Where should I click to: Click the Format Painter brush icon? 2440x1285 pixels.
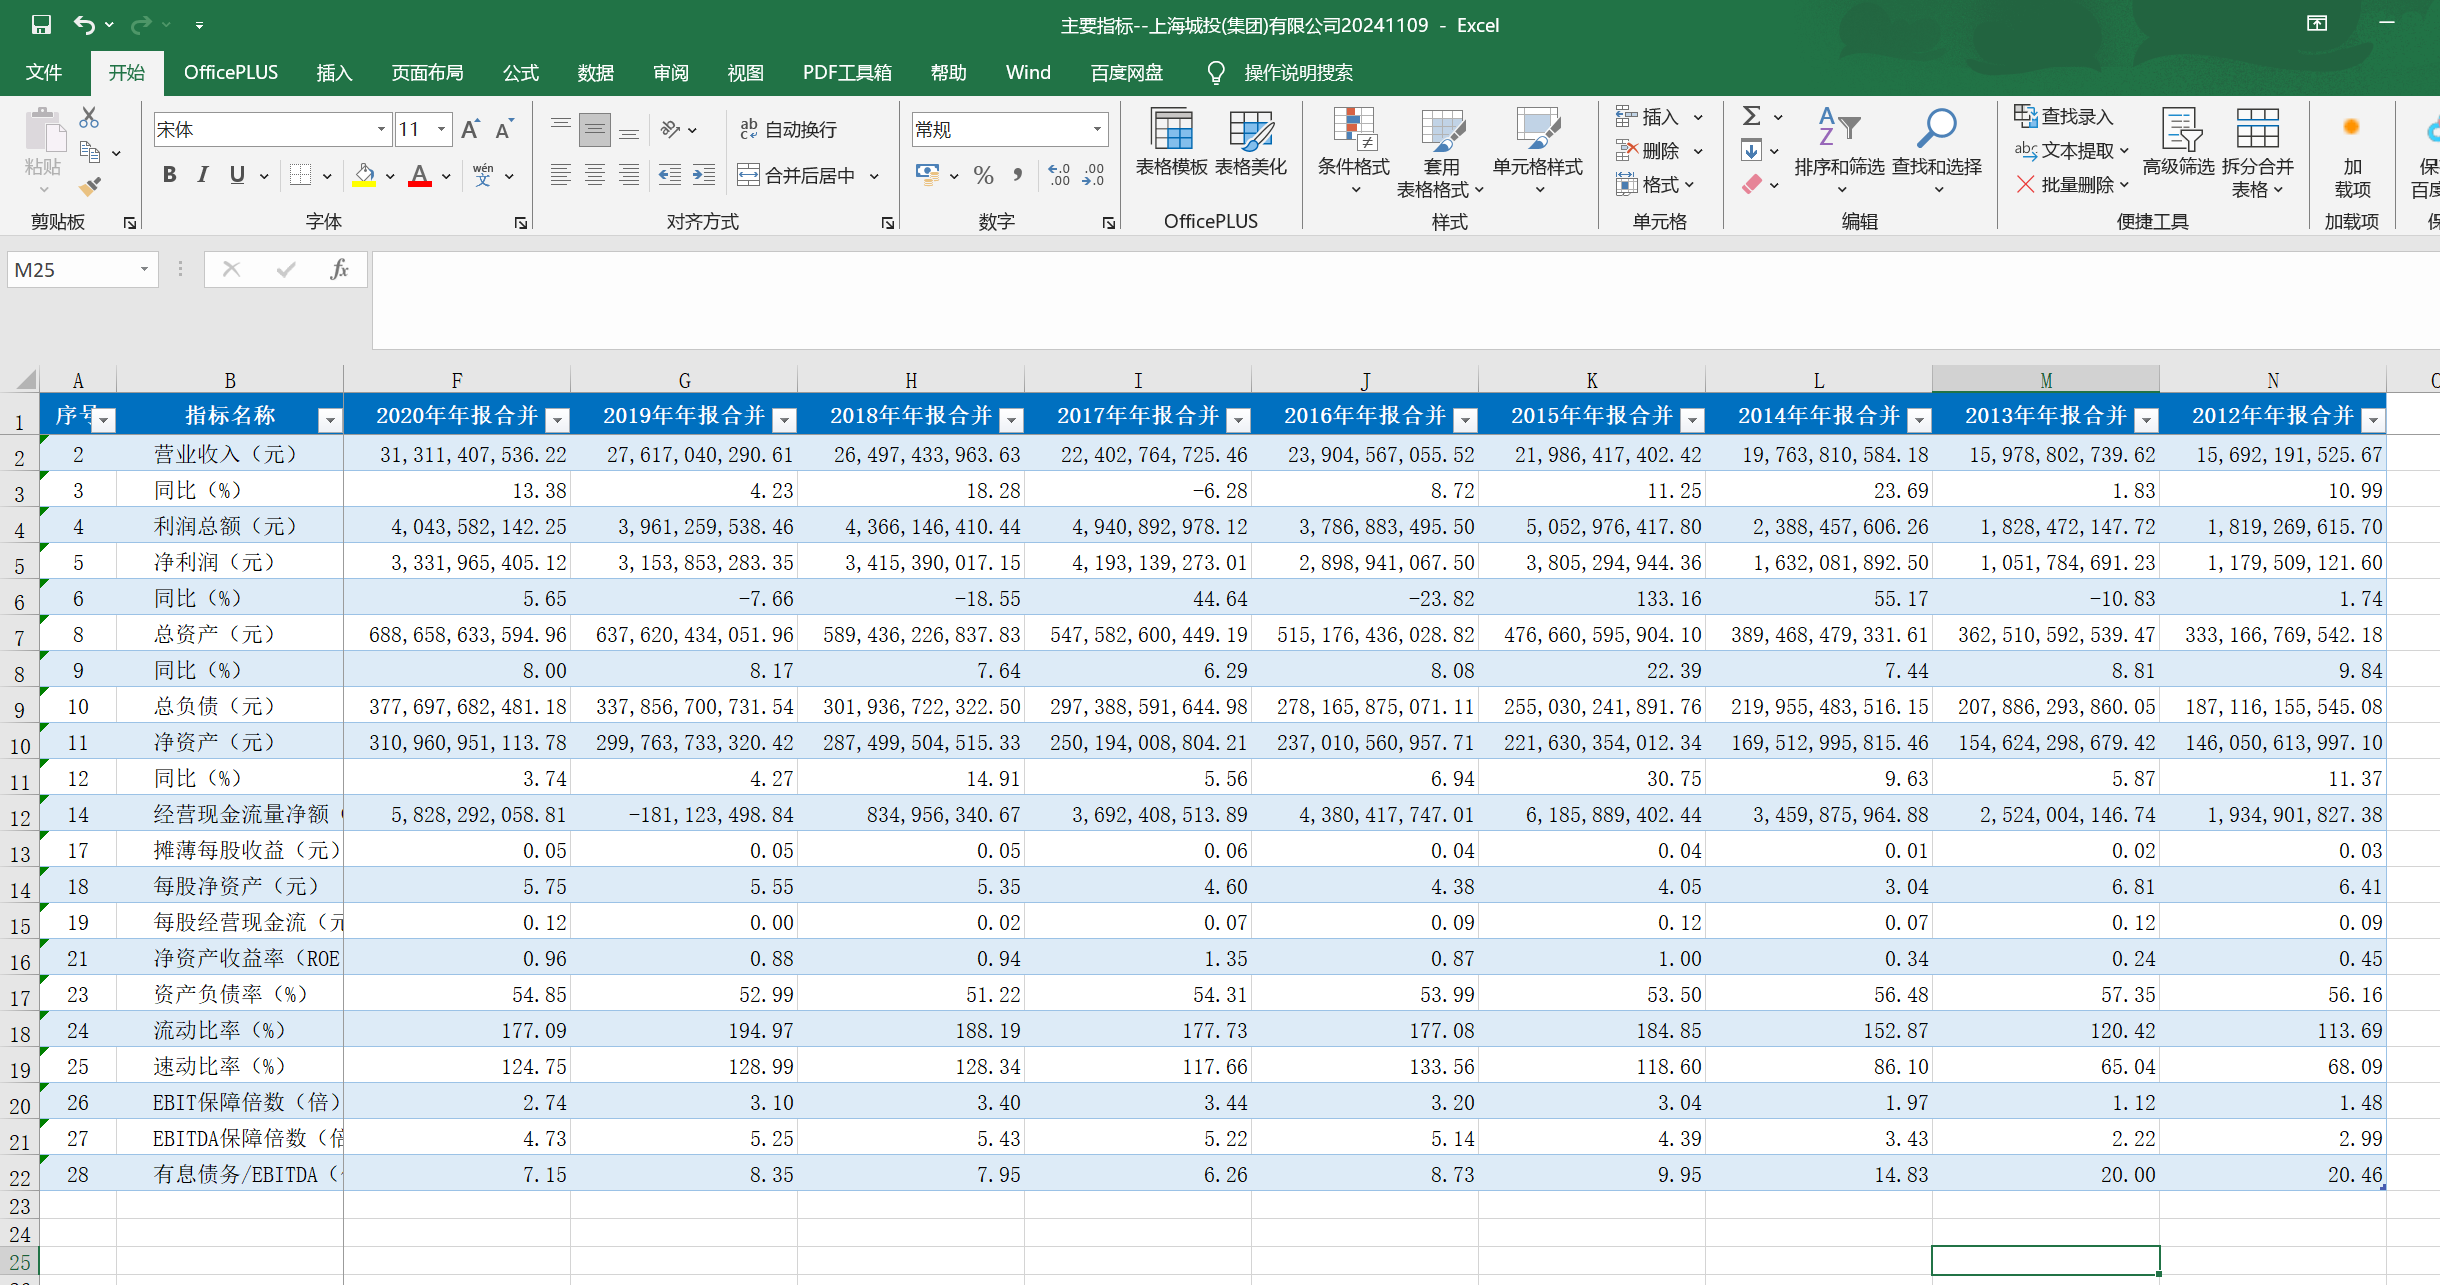[90, 186]
